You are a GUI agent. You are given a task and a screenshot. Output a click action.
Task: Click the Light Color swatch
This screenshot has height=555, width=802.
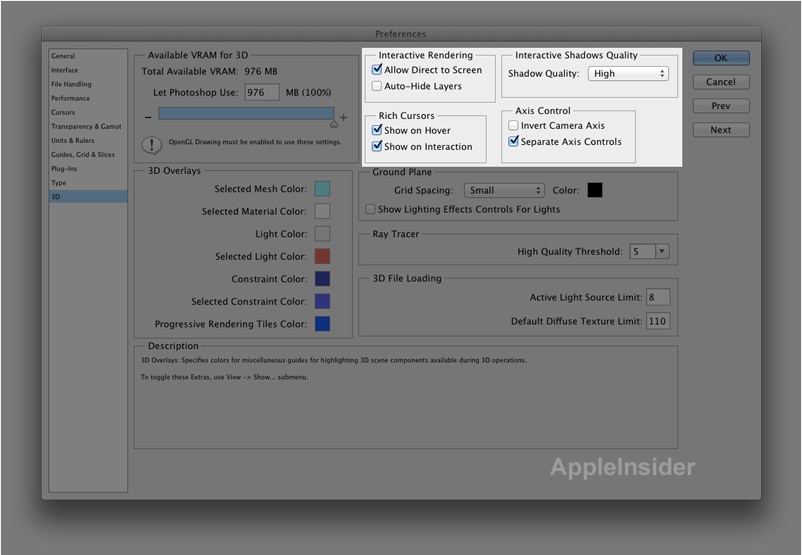(x=322, y=234)
